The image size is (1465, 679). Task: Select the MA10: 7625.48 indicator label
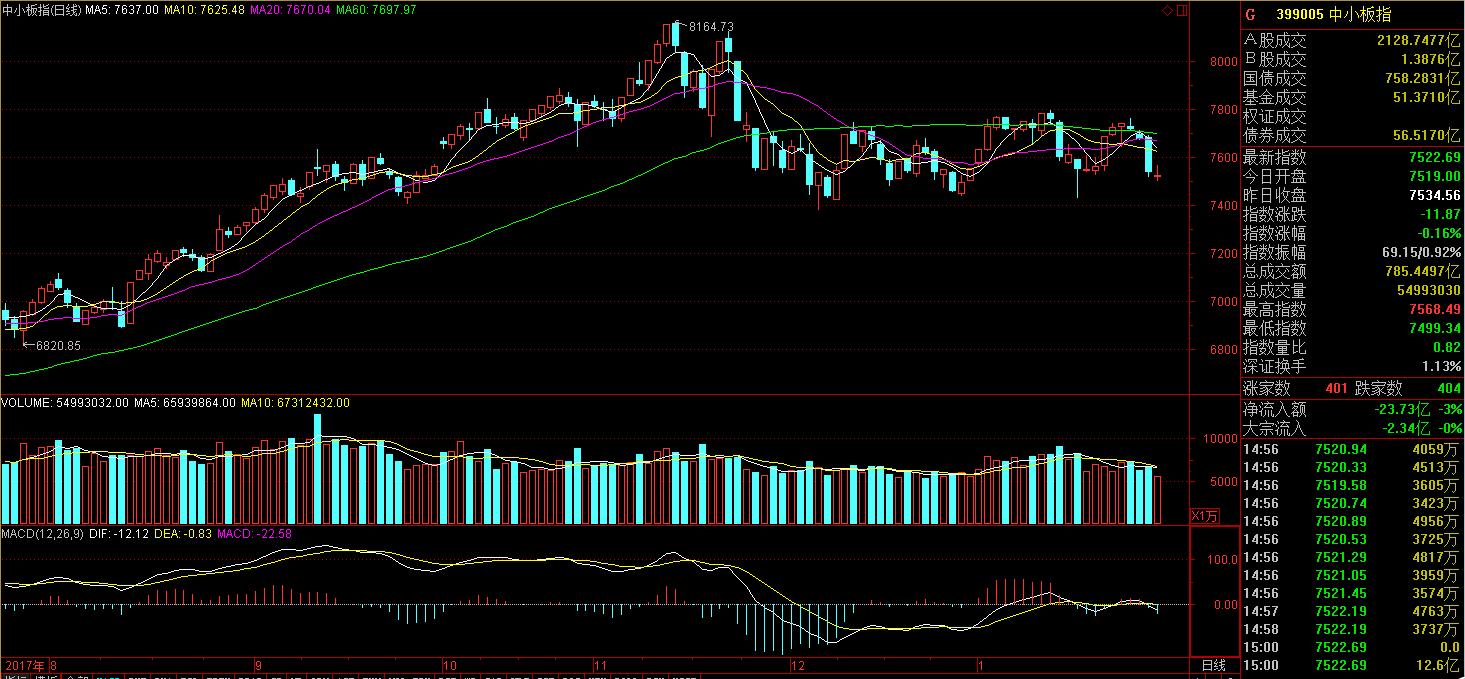tap(204, 9)
